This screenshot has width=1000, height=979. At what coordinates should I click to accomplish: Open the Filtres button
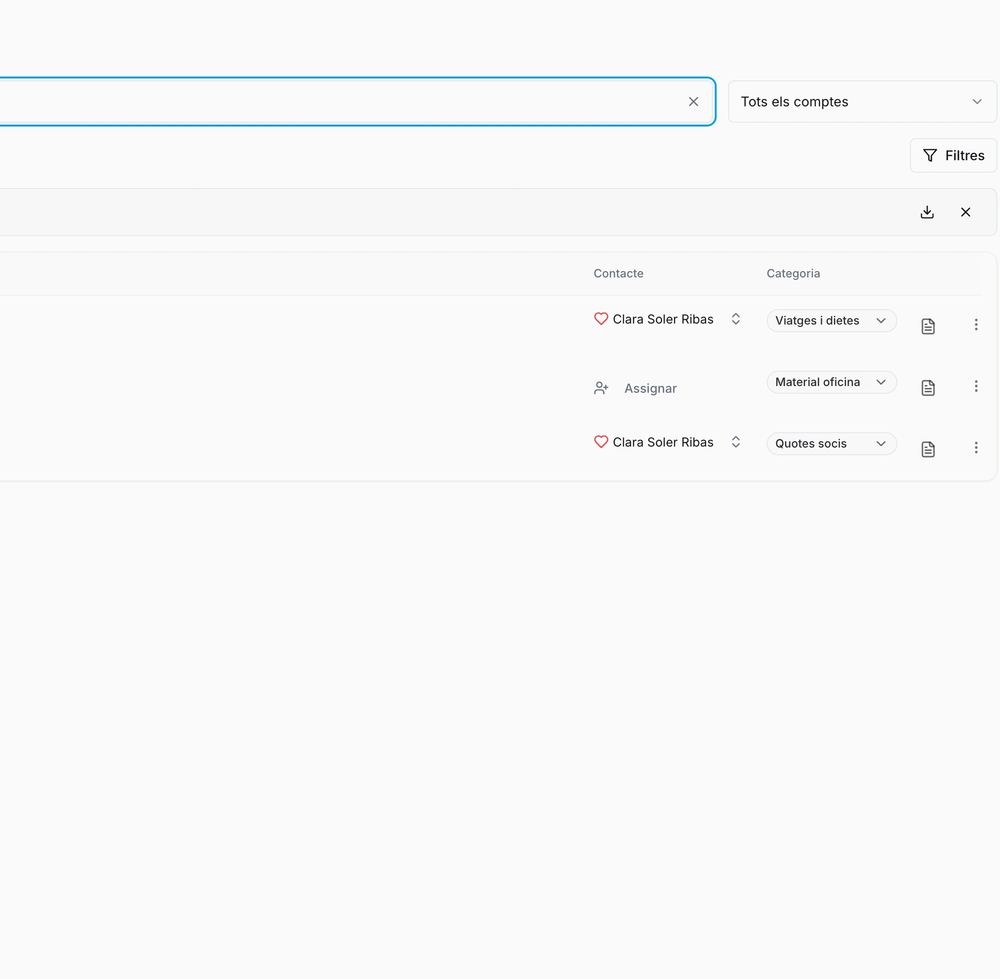coord(953,156)
